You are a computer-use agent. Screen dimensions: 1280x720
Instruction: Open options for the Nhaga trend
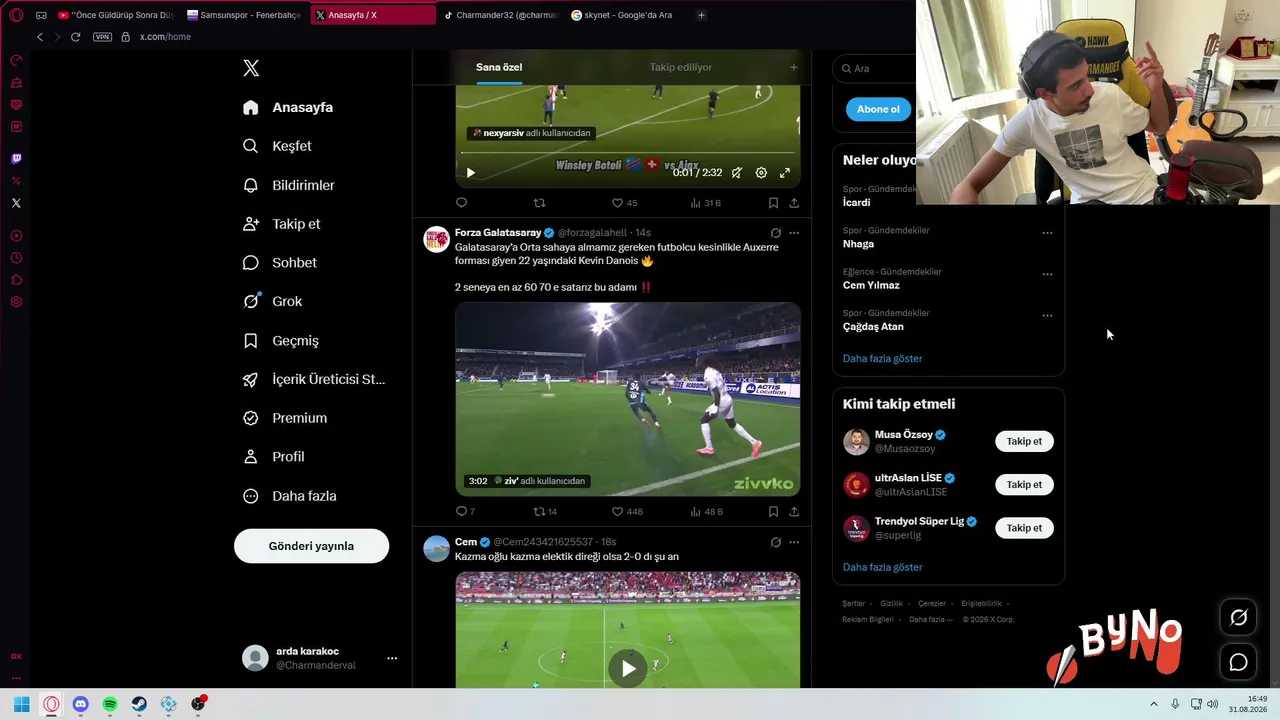[x=1047, y=233]
